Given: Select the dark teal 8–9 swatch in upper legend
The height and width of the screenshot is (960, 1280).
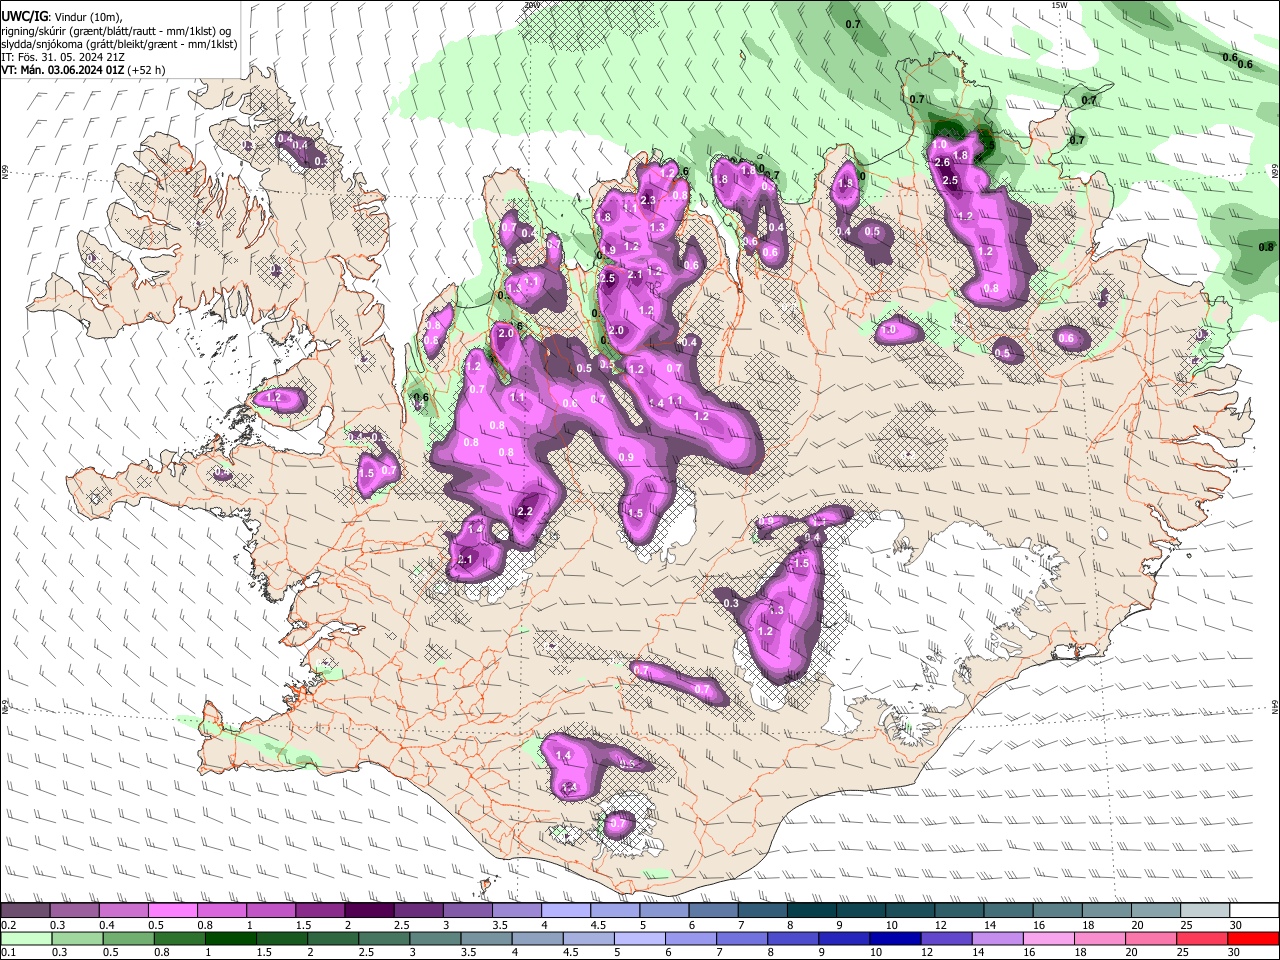Looking at the screenshot, I should click(812, 911).
